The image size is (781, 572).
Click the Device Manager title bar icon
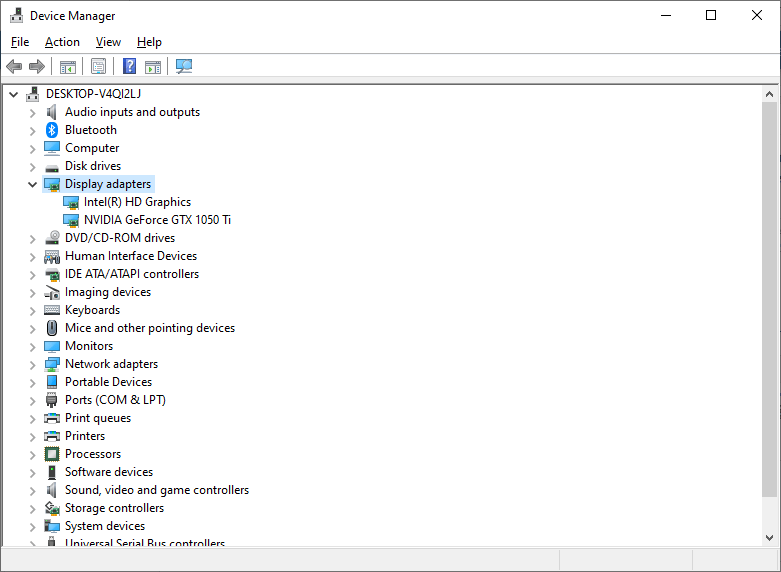click(16, 15)
